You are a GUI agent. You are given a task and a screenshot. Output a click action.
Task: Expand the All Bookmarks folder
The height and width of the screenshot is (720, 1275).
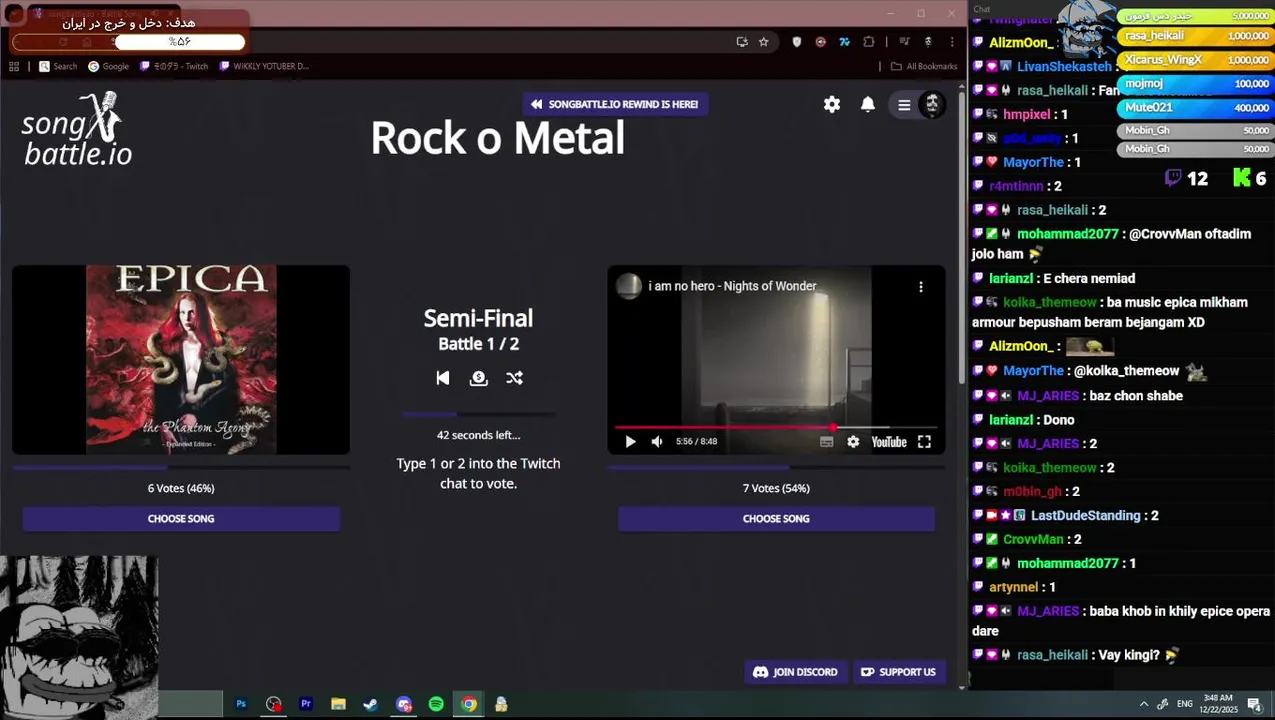click(924, 66)
